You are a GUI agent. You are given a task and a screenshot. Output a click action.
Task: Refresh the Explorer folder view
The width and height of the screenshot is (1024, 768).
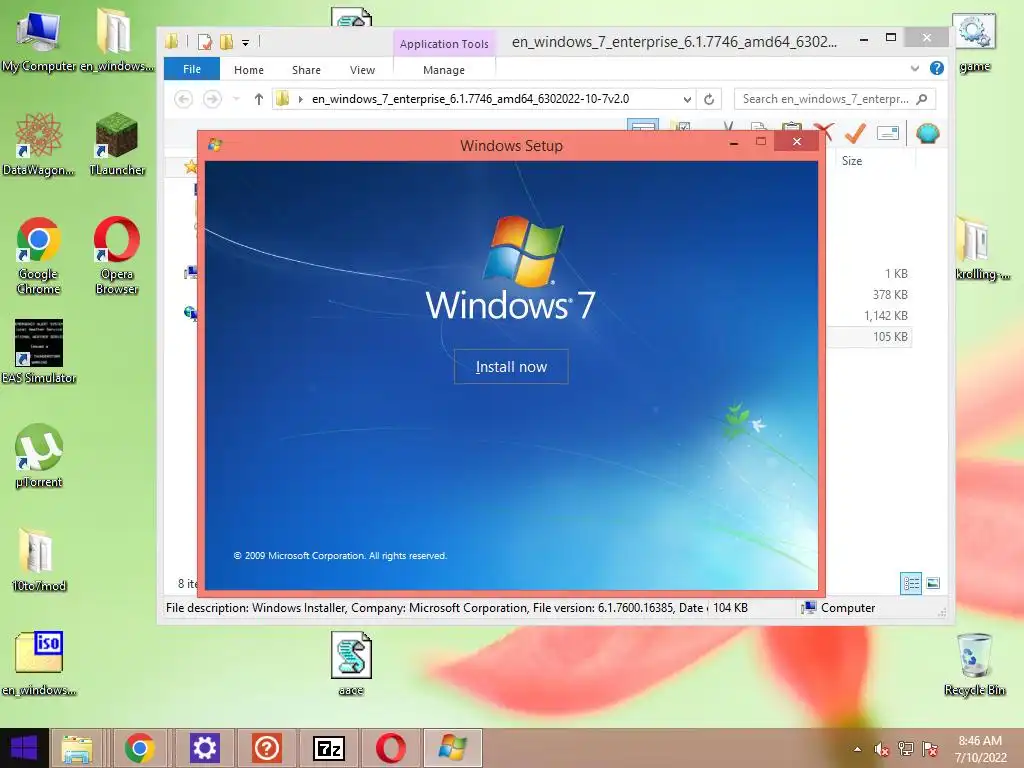709,99
